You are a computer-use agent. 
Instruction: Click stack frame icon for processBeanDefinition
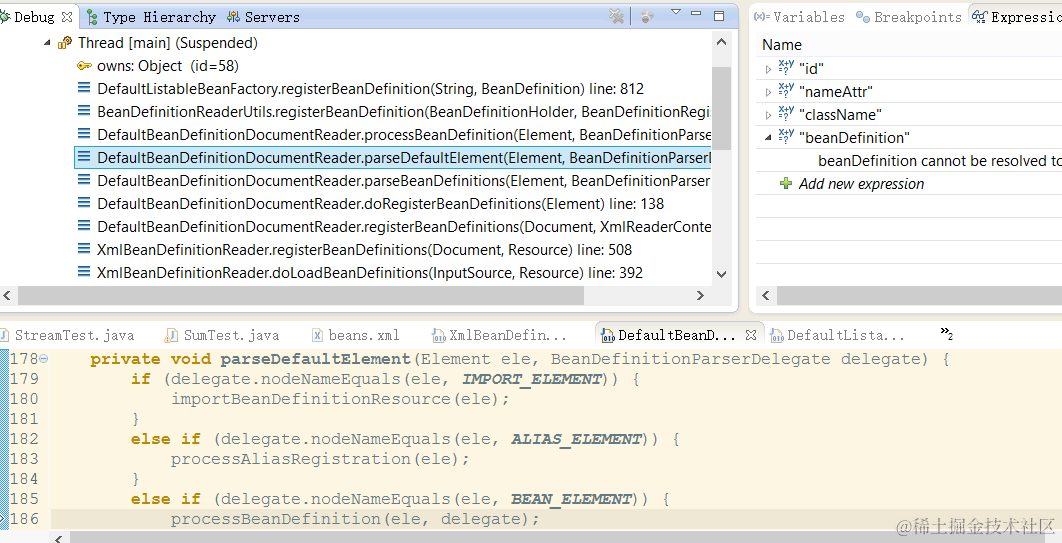click(84, 134)
